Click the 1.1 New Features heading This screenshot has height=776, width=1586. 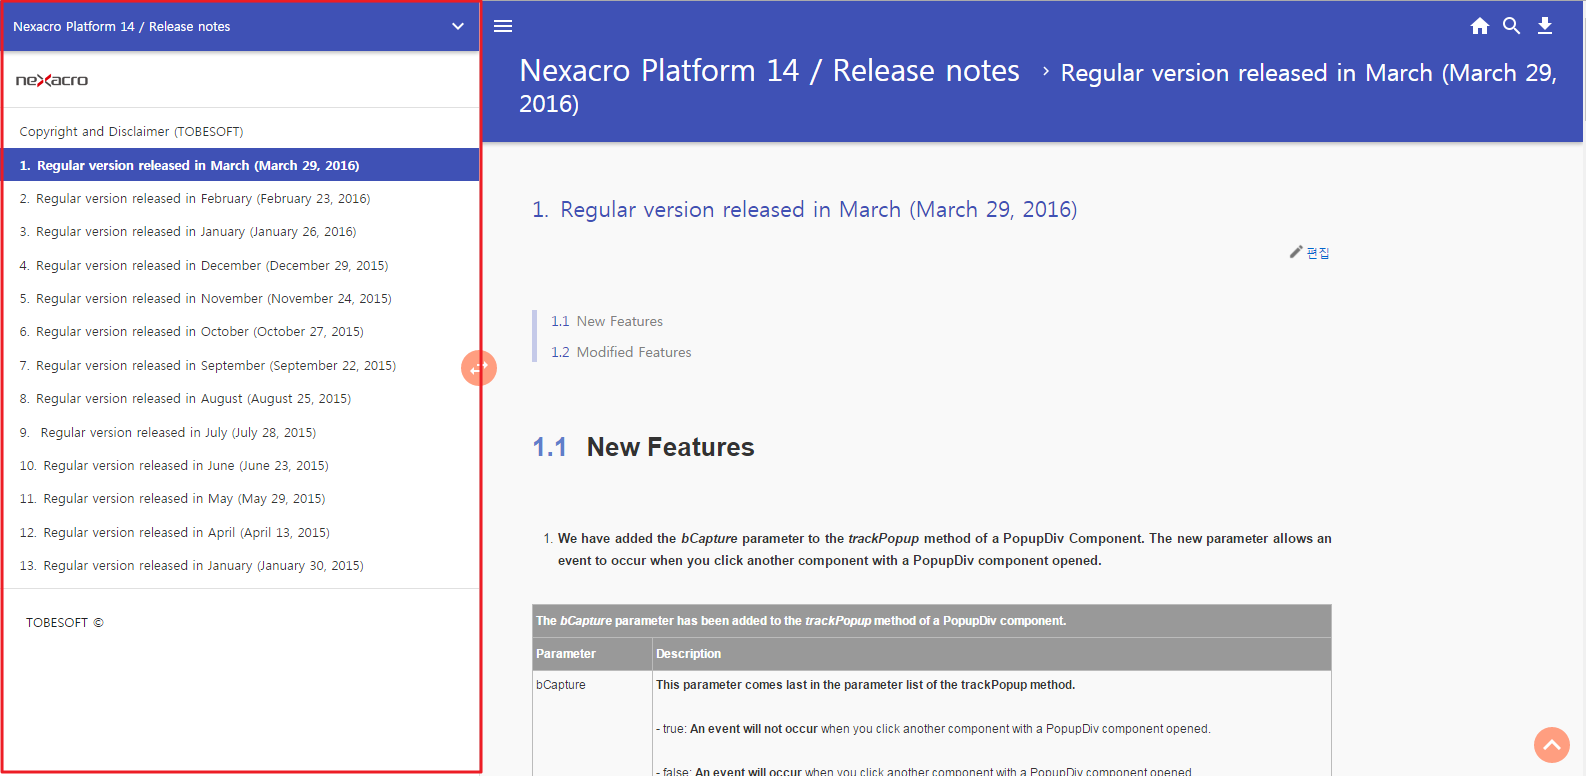click(643, 447)
